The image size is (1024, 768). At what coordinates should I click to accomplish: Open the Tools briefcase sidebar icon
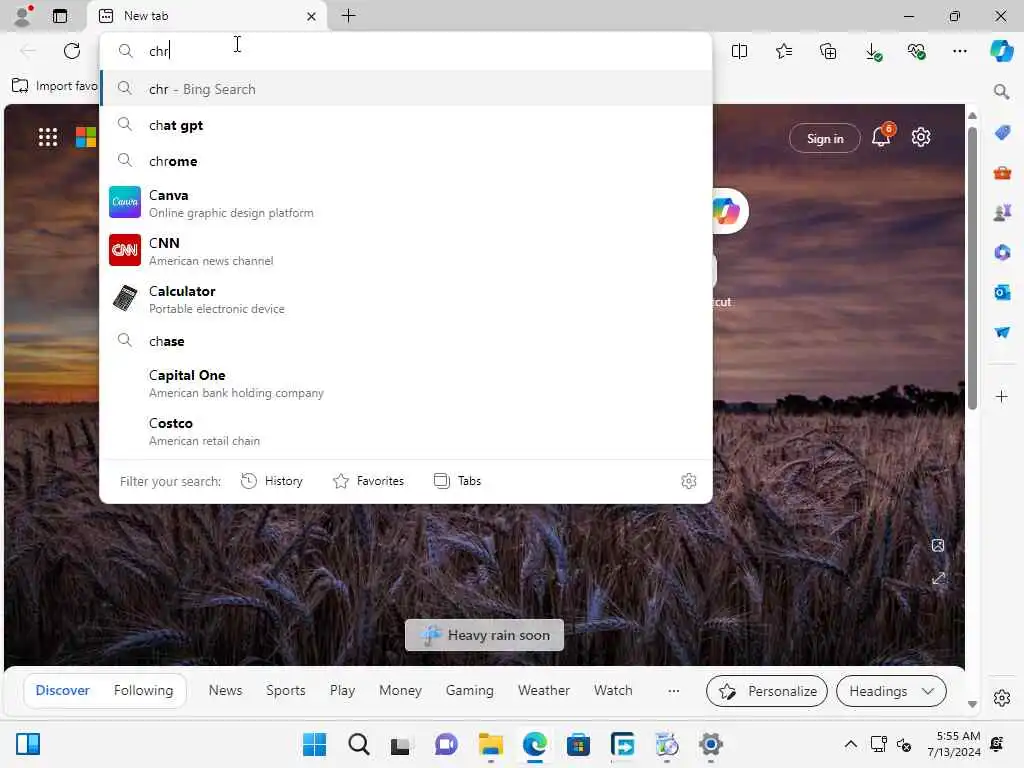tap(1002, 172)
